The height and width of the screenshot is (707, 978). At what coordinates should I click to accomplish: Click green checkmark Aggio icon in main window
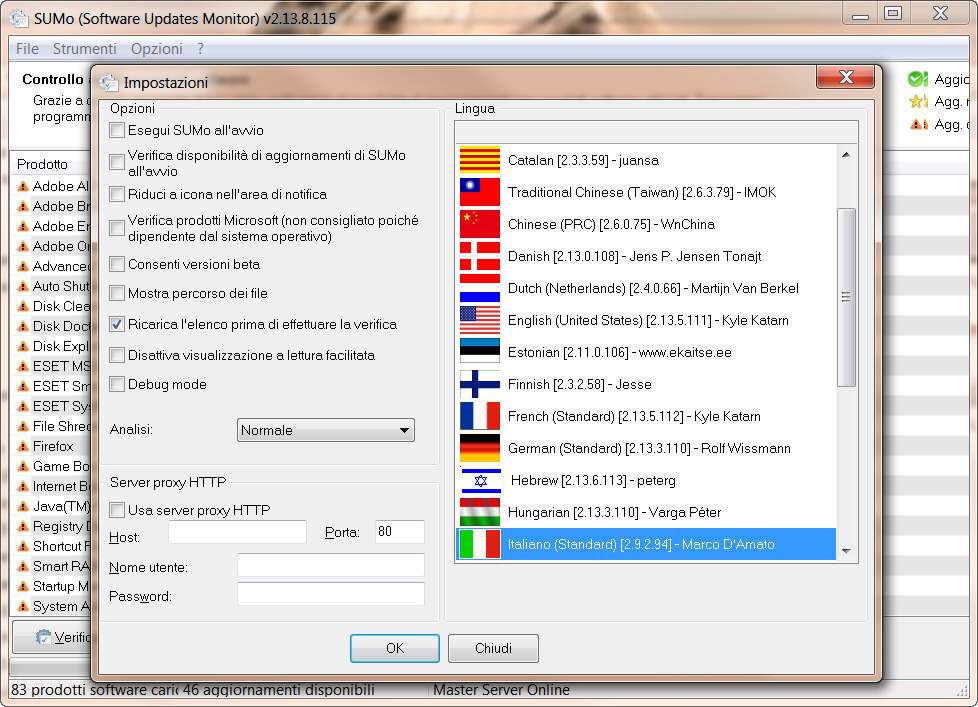pyautogui.click(x=918, y=79)
